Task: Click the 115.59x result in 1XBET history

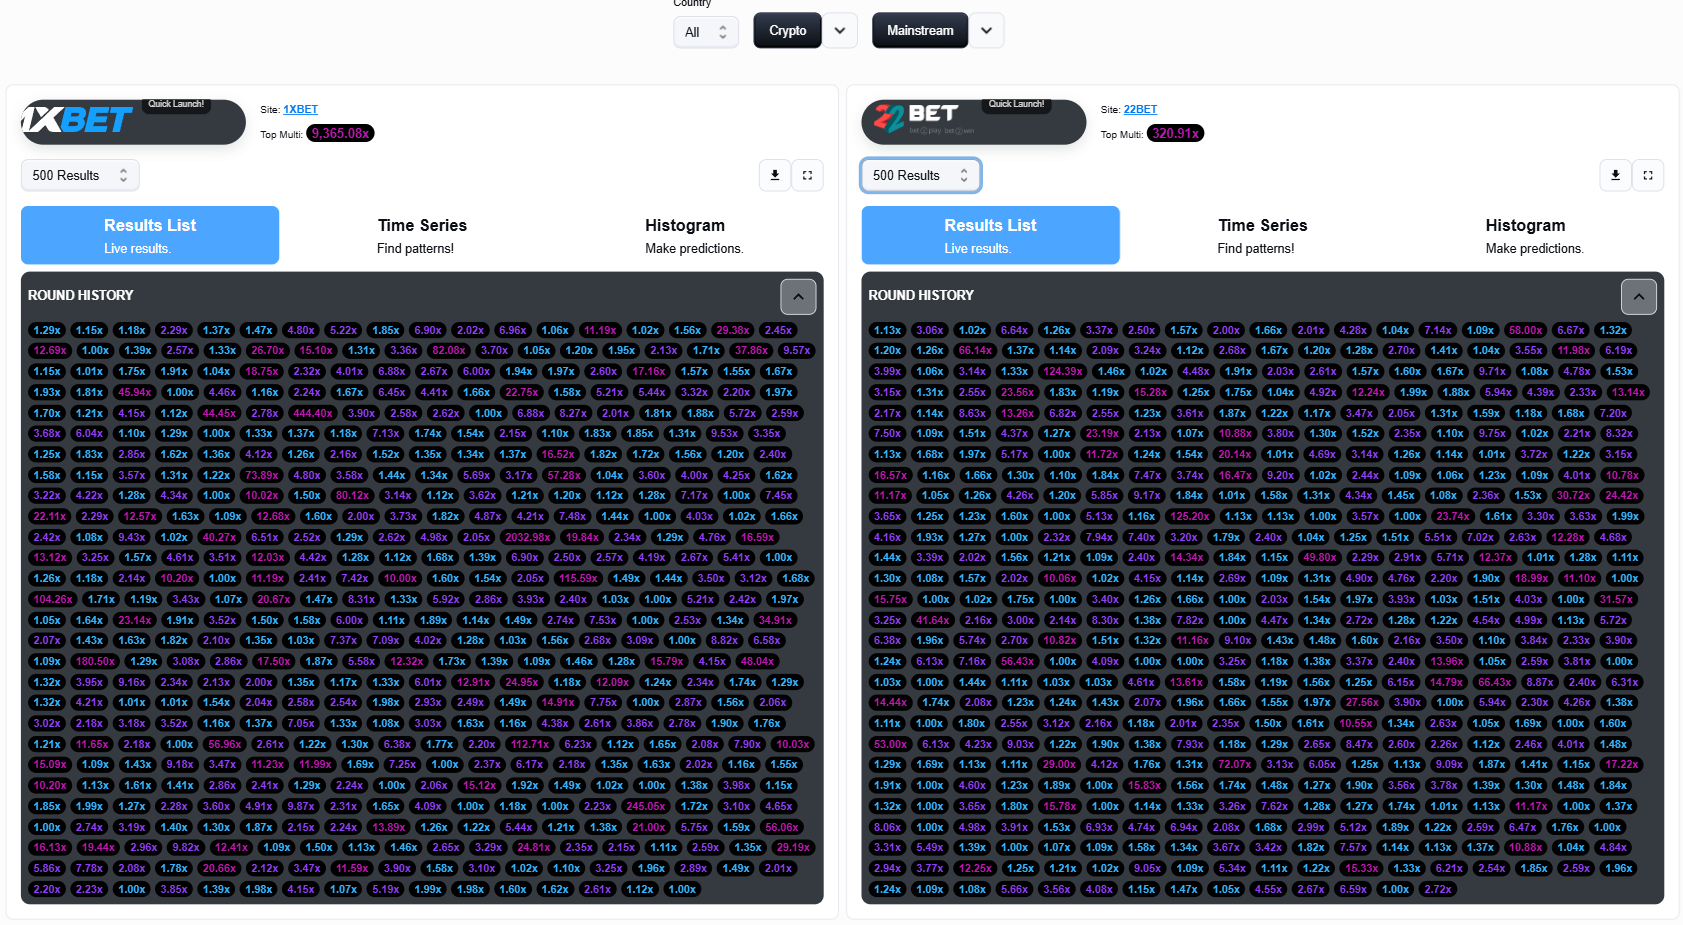Action: [578, 578]
